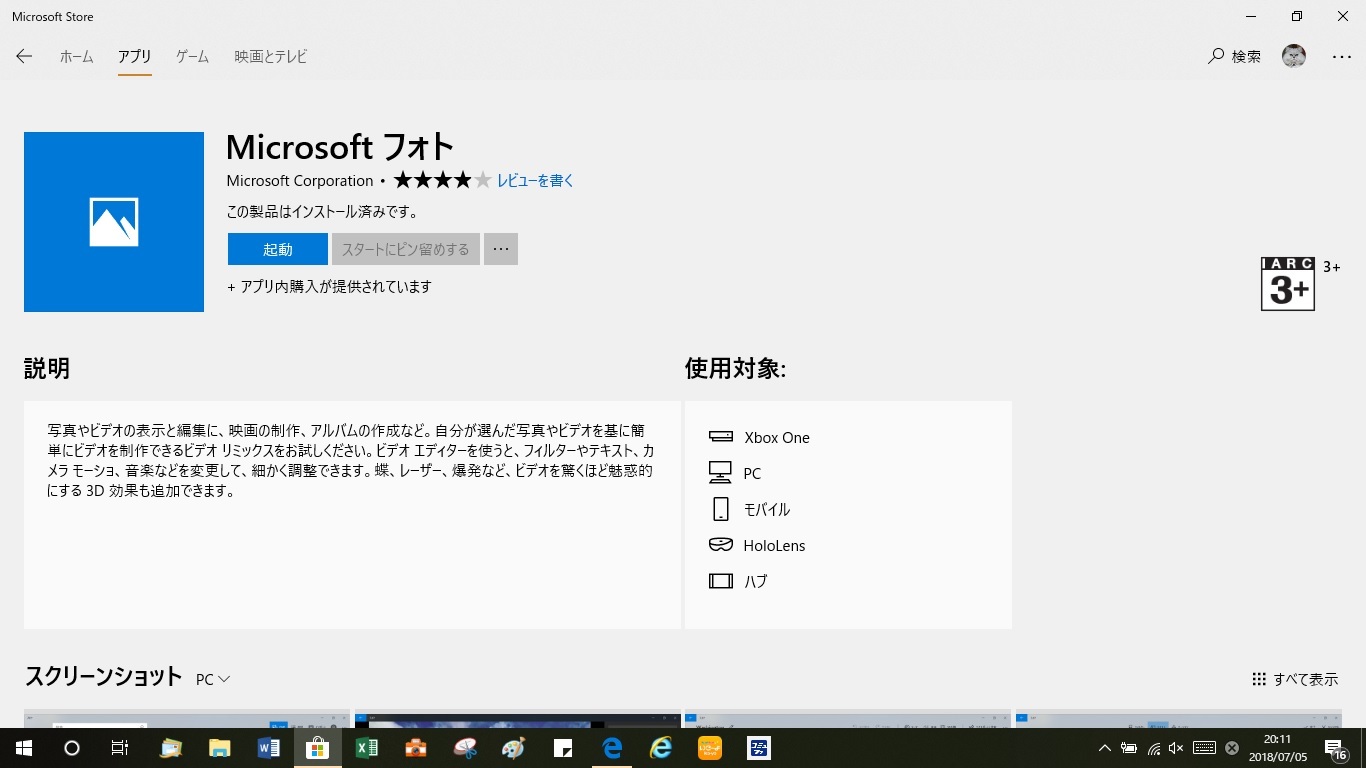Click the 説明 heading
This screenshot has height=768, width=1366.
coord(47,368)
